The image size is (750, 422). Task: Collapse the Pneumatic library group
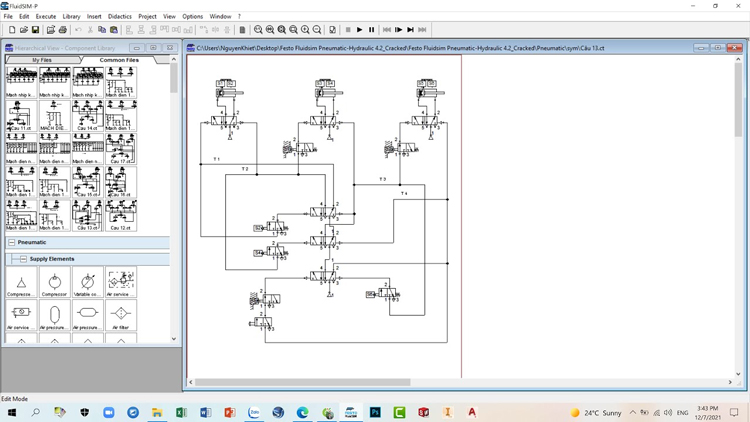tap(12, 242)
